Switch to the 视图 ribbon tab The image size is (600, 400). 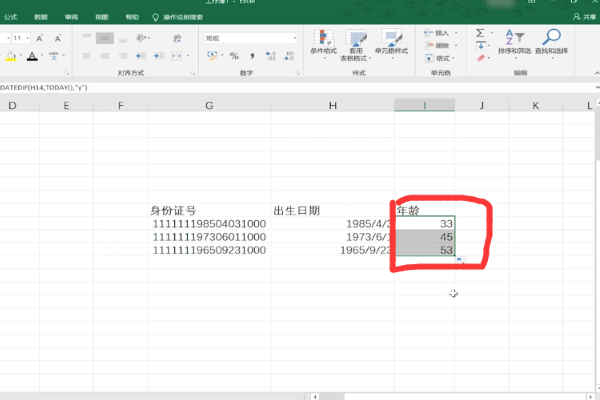tap(102, 17)
